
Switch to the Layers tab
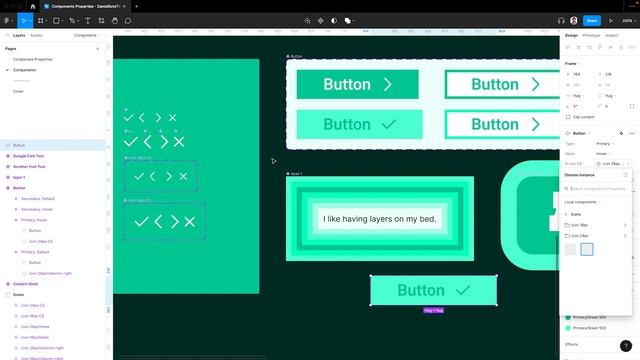coord(19,36)
